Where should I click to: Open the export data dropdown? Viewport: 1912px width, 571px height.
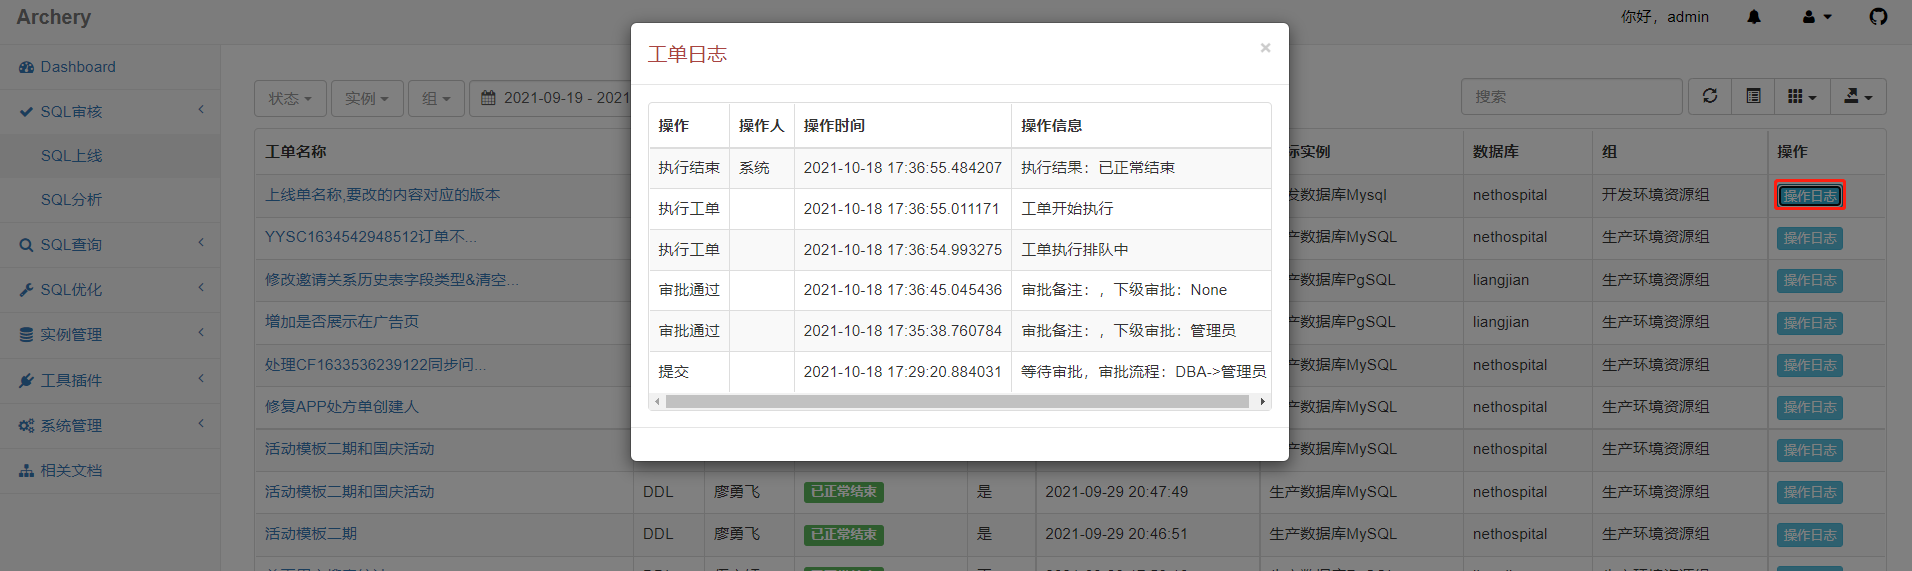pos(1857,97)
